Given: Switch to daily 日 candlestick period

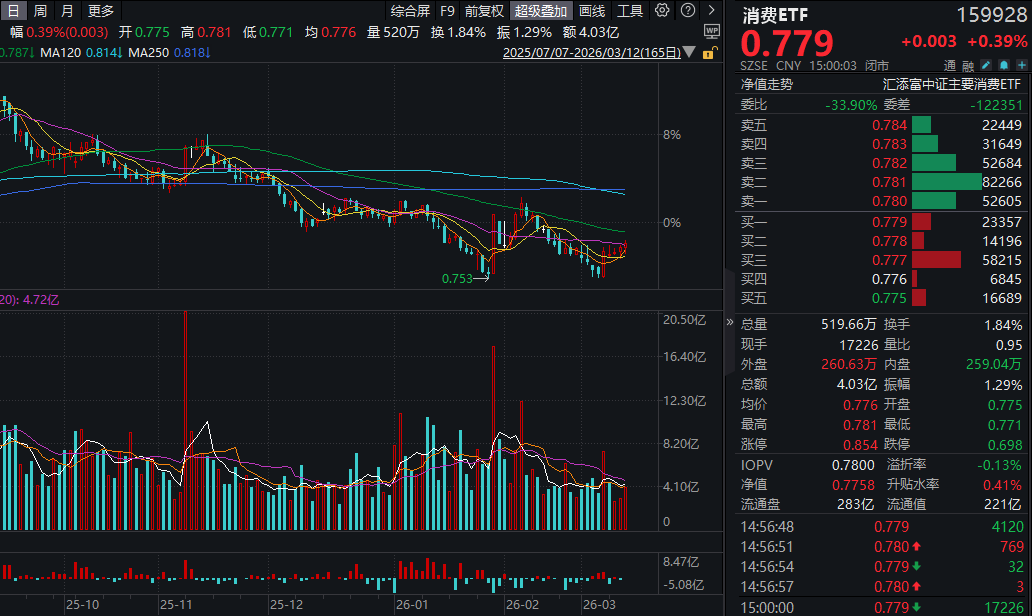Looking at the screenshot, I should pos(13,11).
